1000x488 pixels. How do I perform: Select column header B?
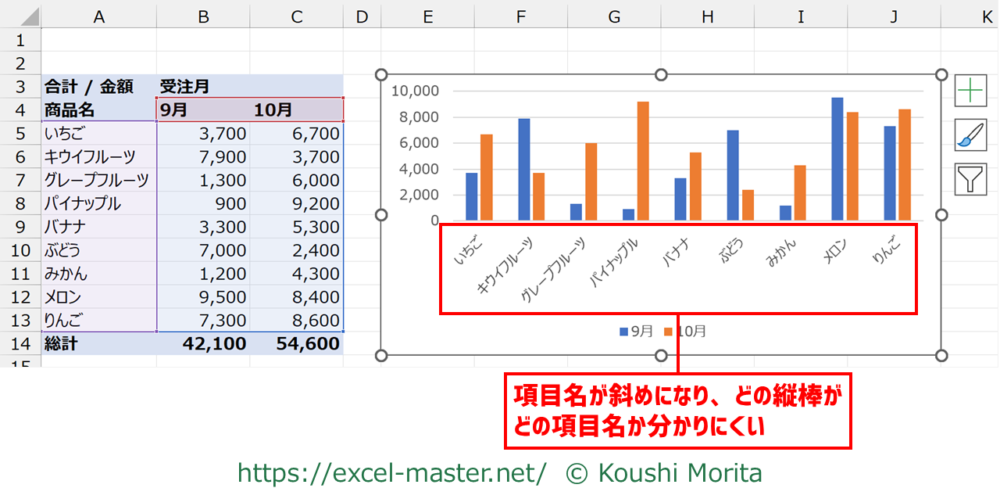pos(203,17)
